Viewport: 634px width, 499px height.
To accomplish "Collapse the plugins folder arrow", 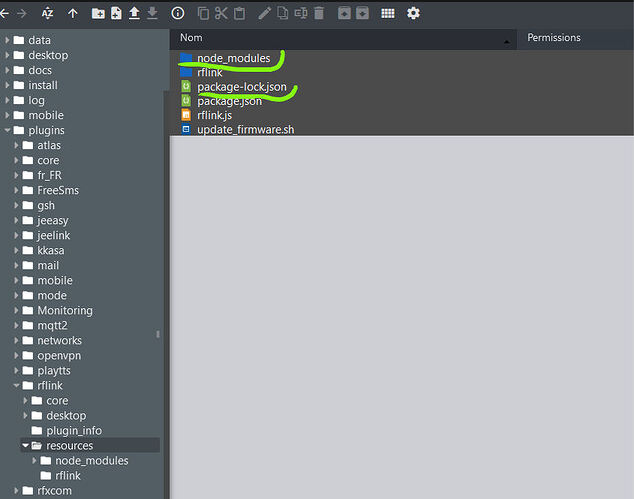I will coord(7,130).
